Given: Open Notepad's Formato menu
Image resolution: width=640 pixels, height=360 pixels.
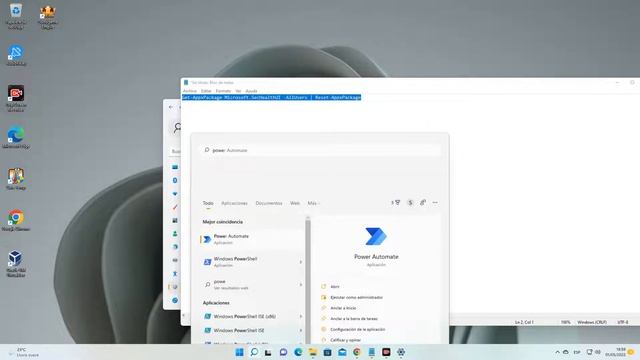Looking at the screenshot, I should 223,91.
